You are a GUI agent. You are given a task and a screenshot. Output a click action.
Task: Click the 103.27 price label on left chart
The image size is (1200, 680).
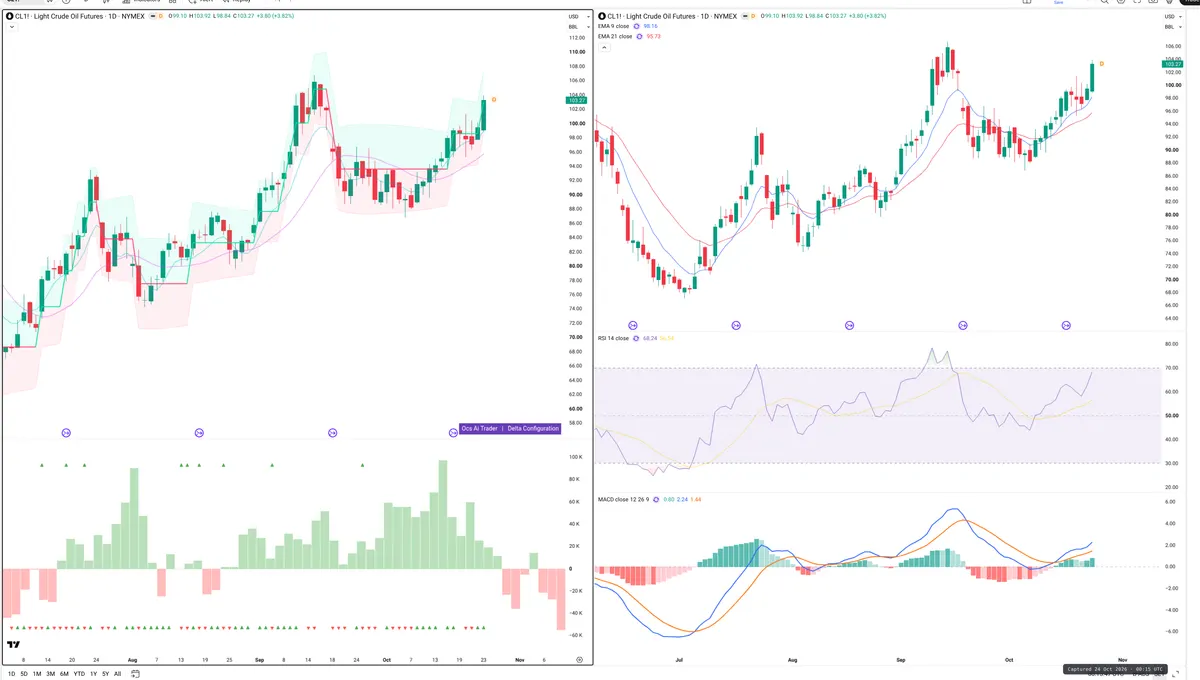click(x=577, y=100)
